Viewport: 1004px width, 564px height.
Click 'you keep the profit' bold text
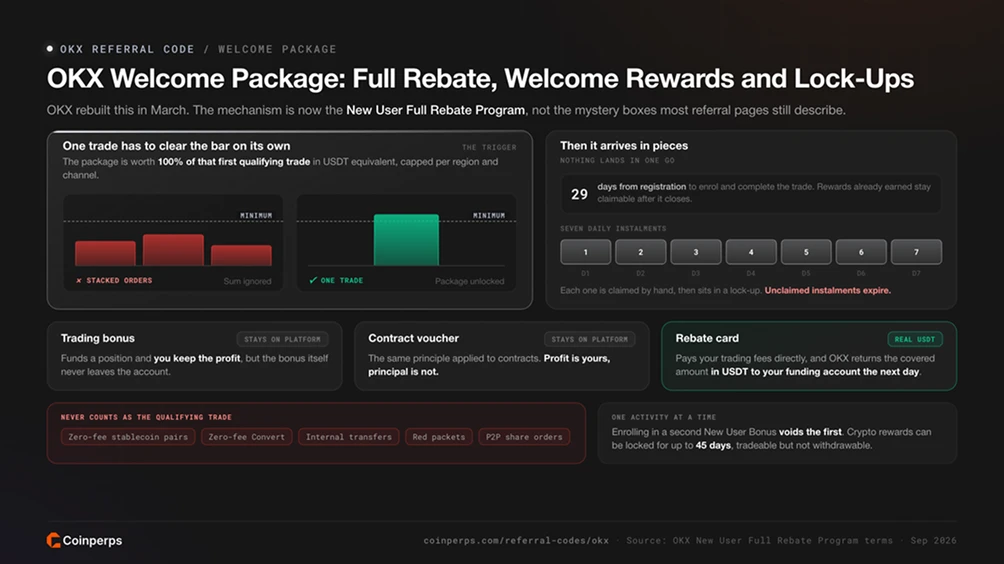point(197,358)
